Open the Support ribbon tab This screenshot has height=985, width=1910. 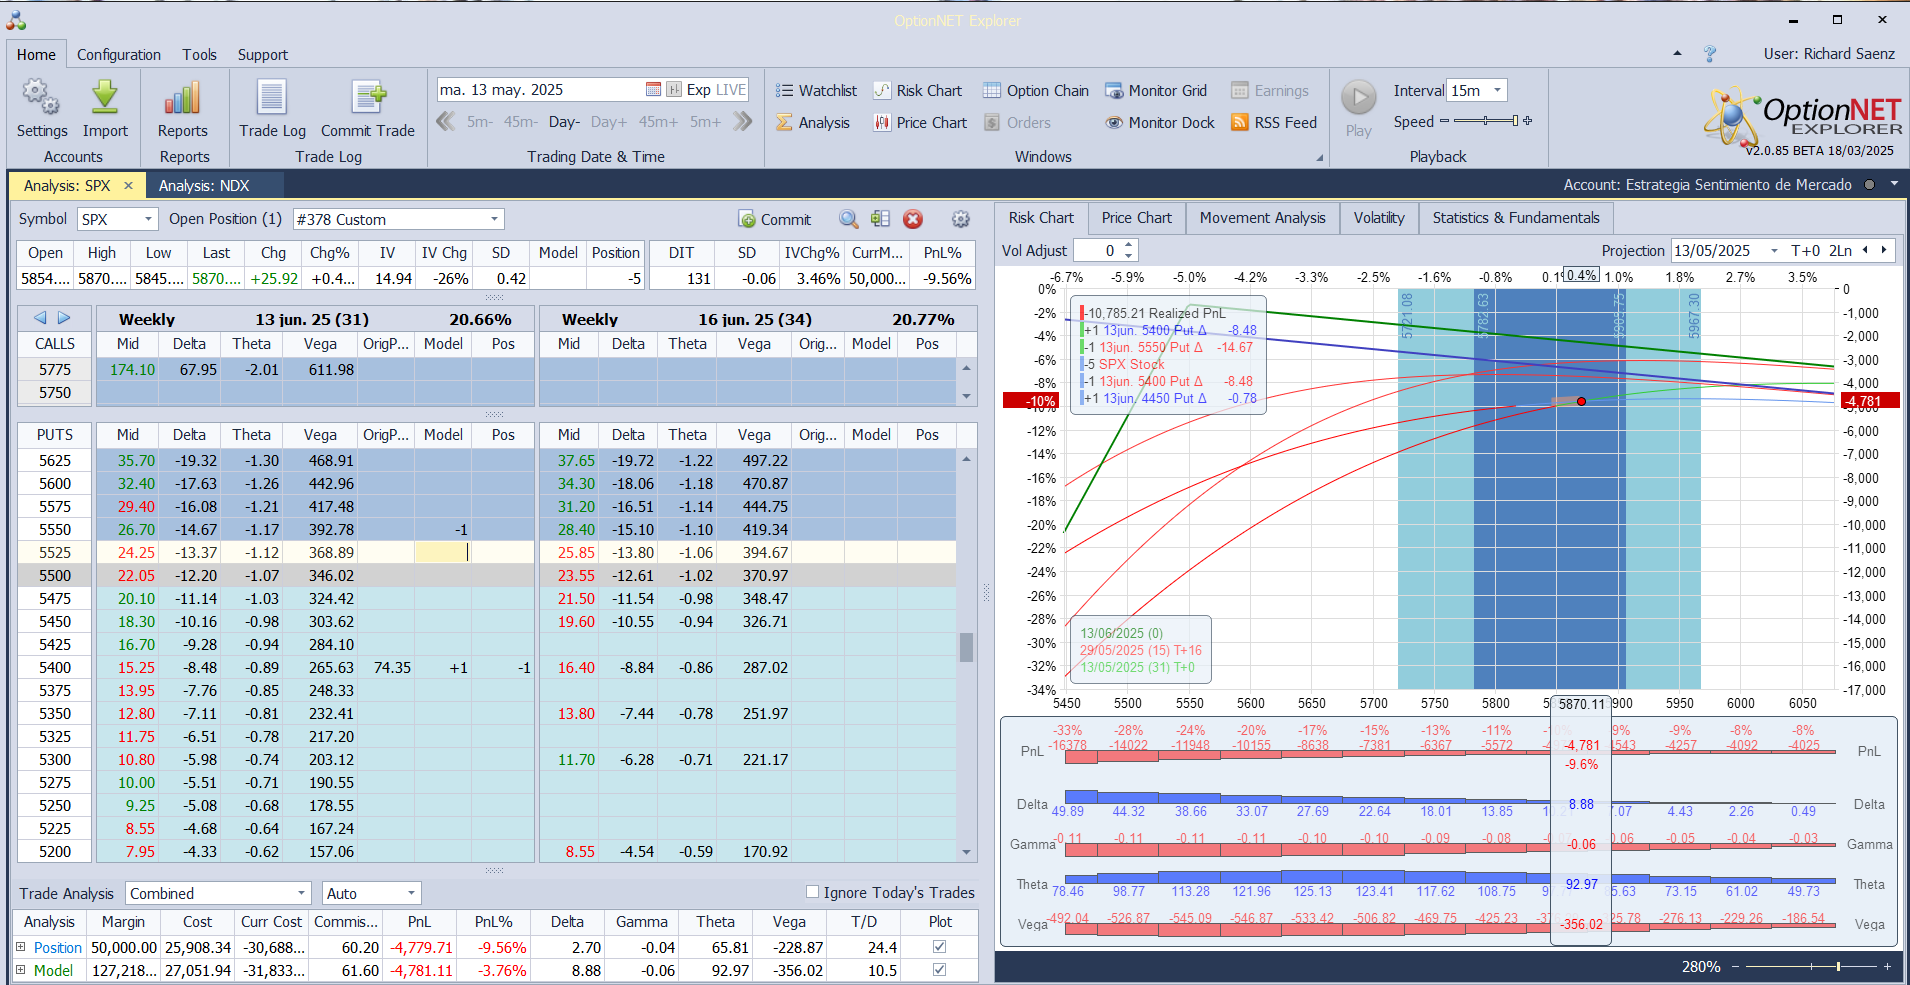coord(262,55)
